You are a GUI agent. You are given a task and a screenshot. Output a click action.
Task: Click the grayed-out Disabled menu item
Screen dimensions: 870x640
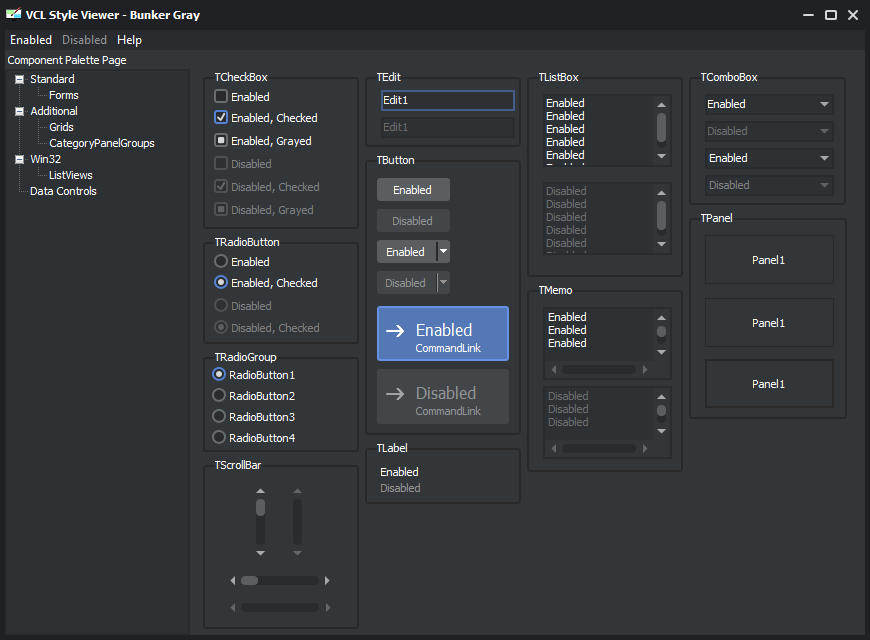(84, 40)
